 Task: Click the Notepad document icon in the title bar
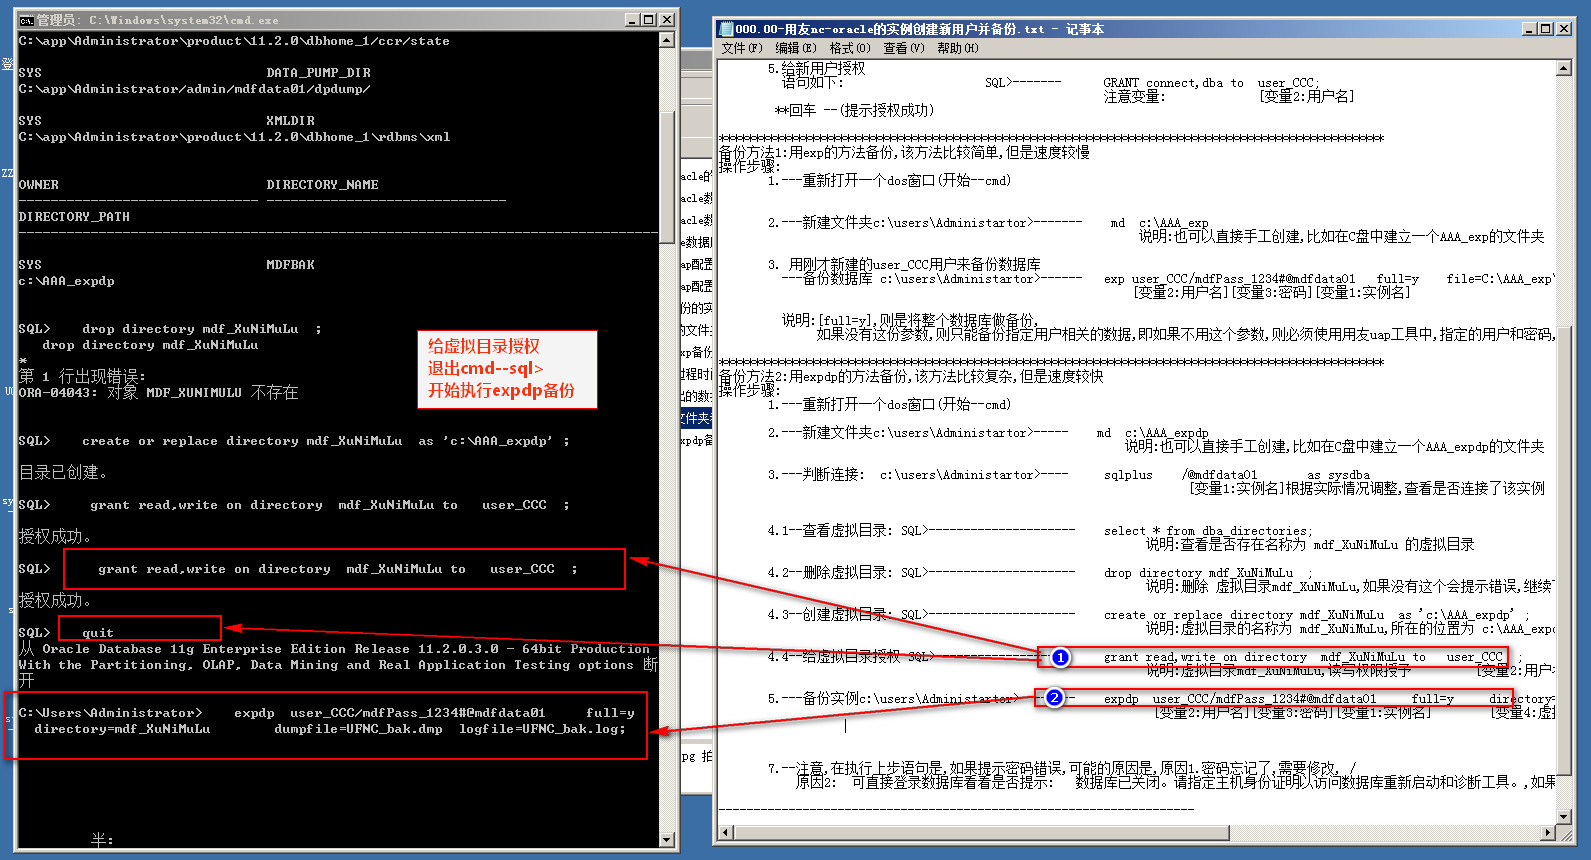click(x=726, y=29)
